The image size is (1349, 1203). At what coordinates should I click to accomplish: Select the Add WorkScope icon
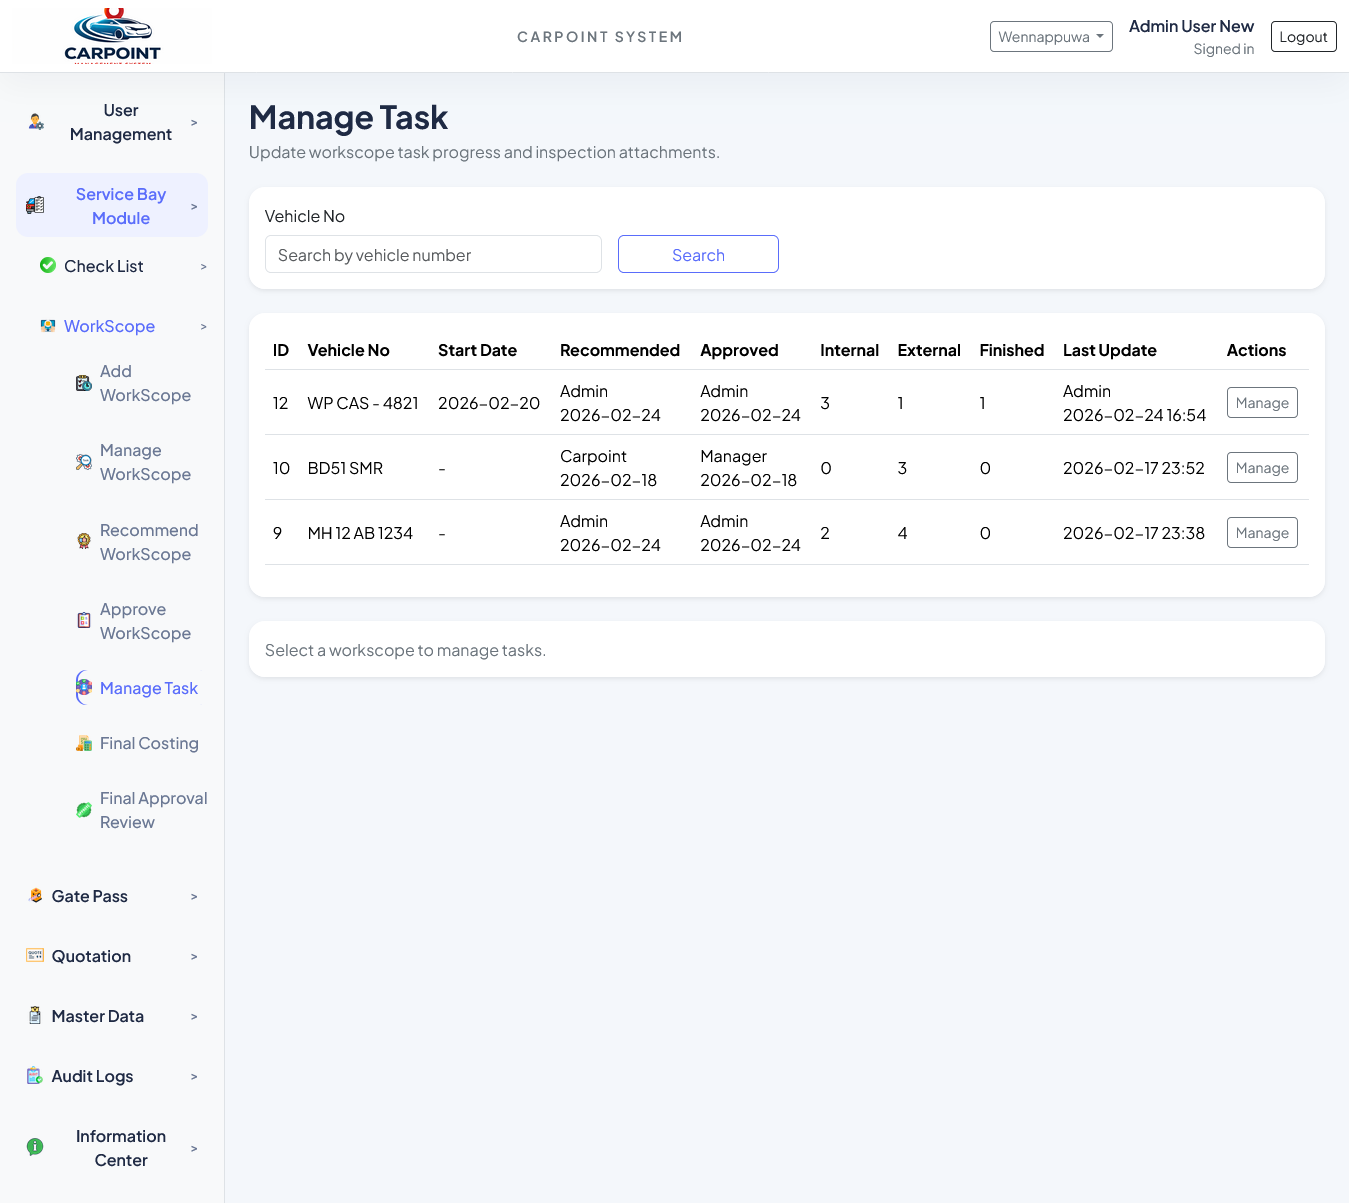83,383
